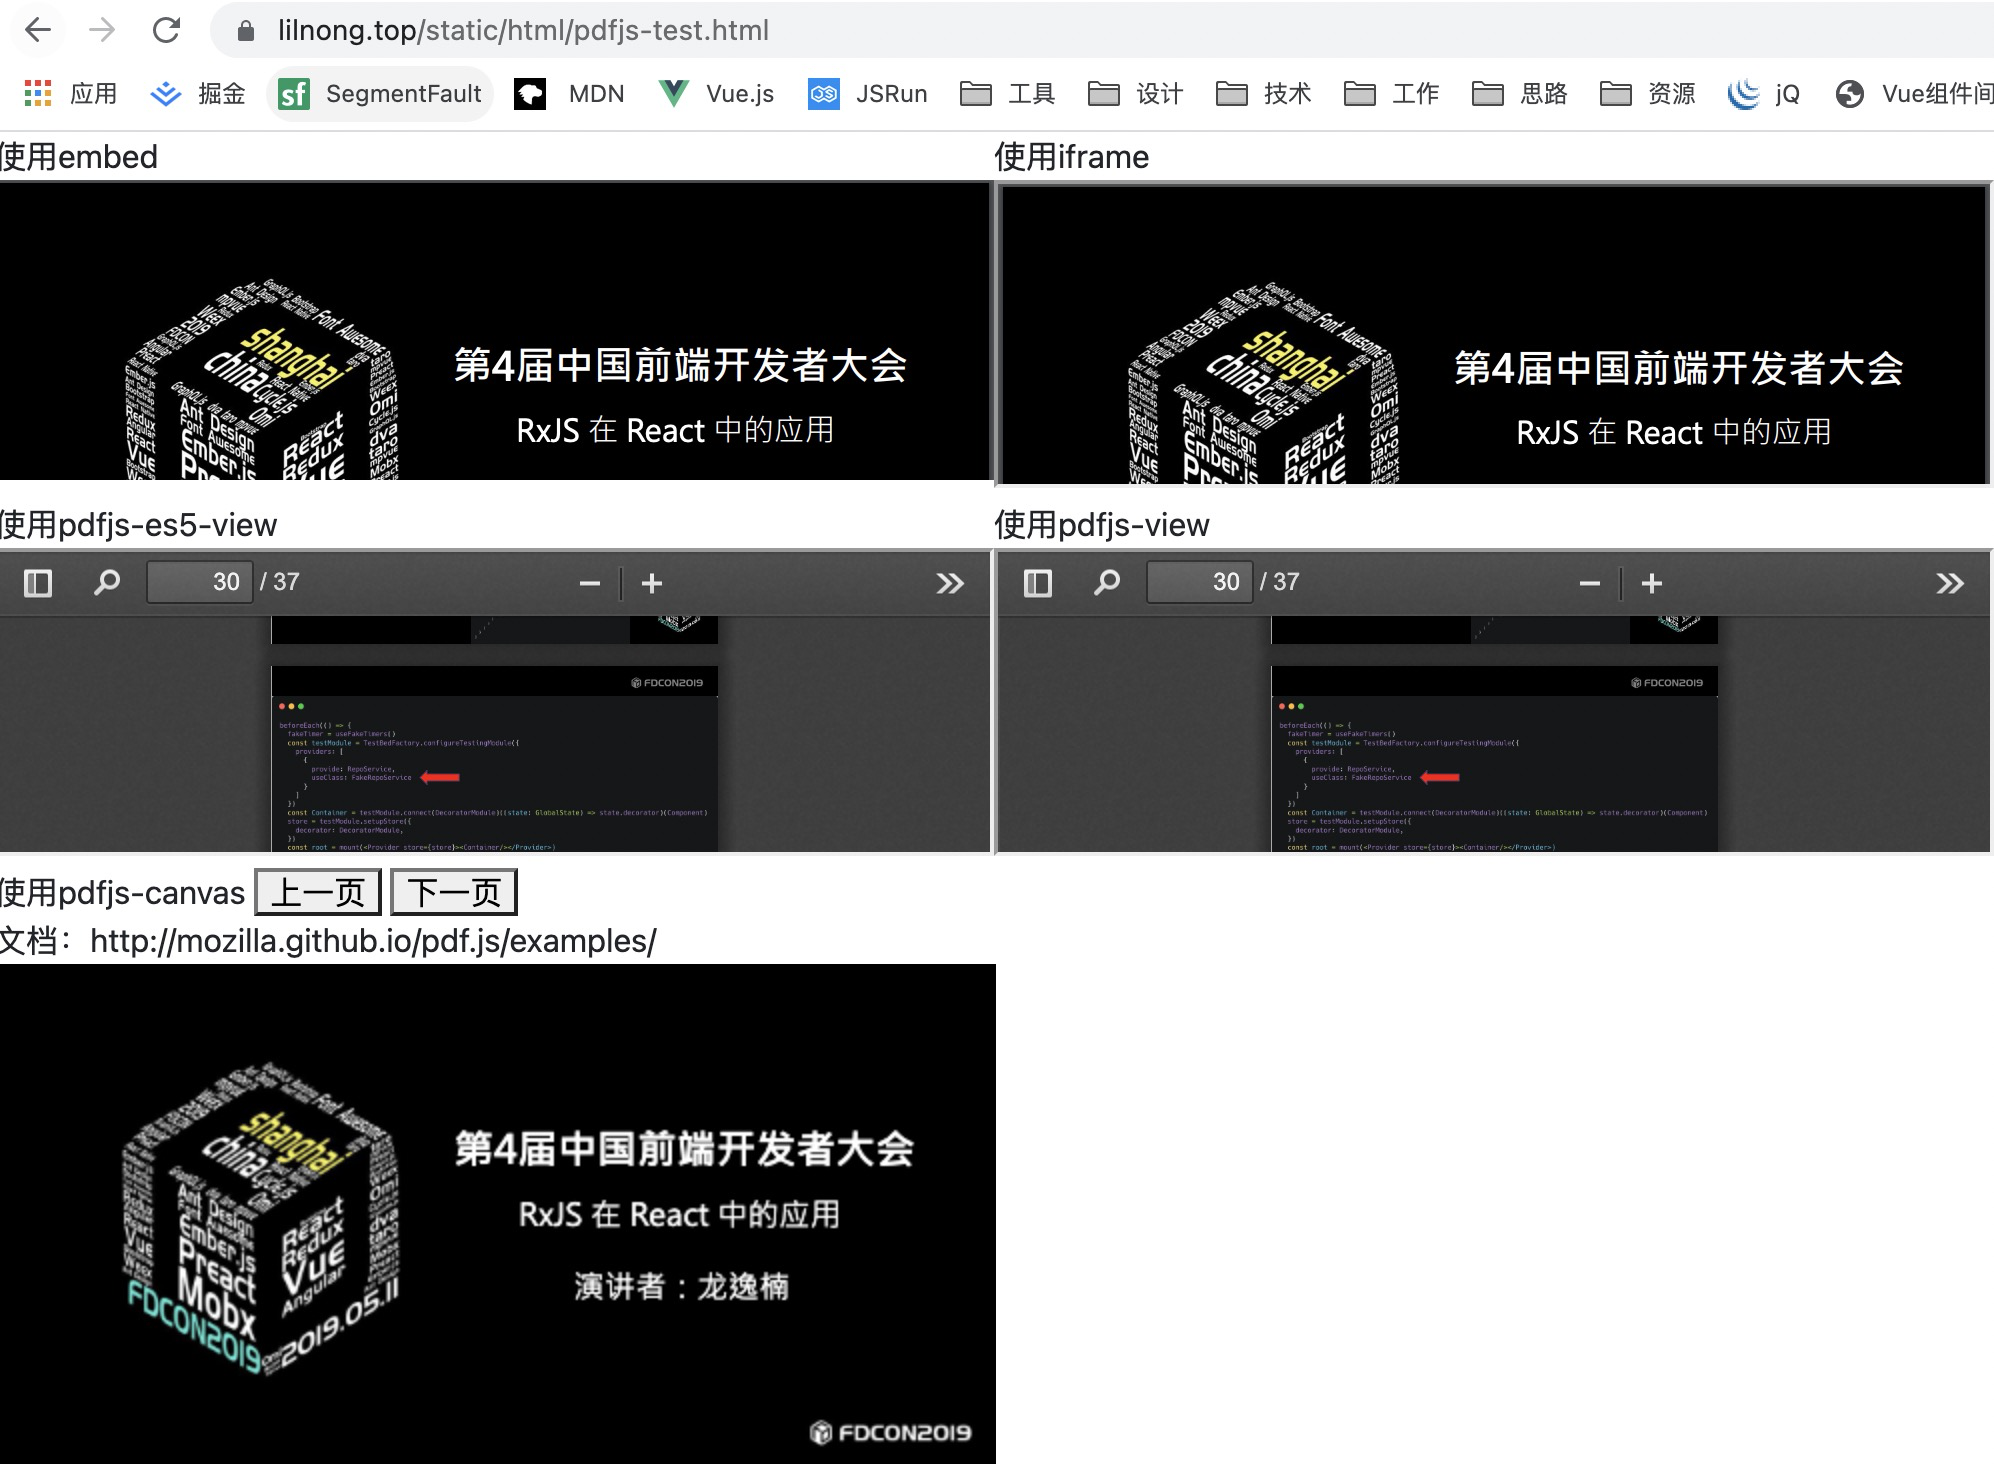Open find search in right pdfjs-view viewer
The image size is (1994, 1470).
pyautogui.click(x=1106, y=583)
